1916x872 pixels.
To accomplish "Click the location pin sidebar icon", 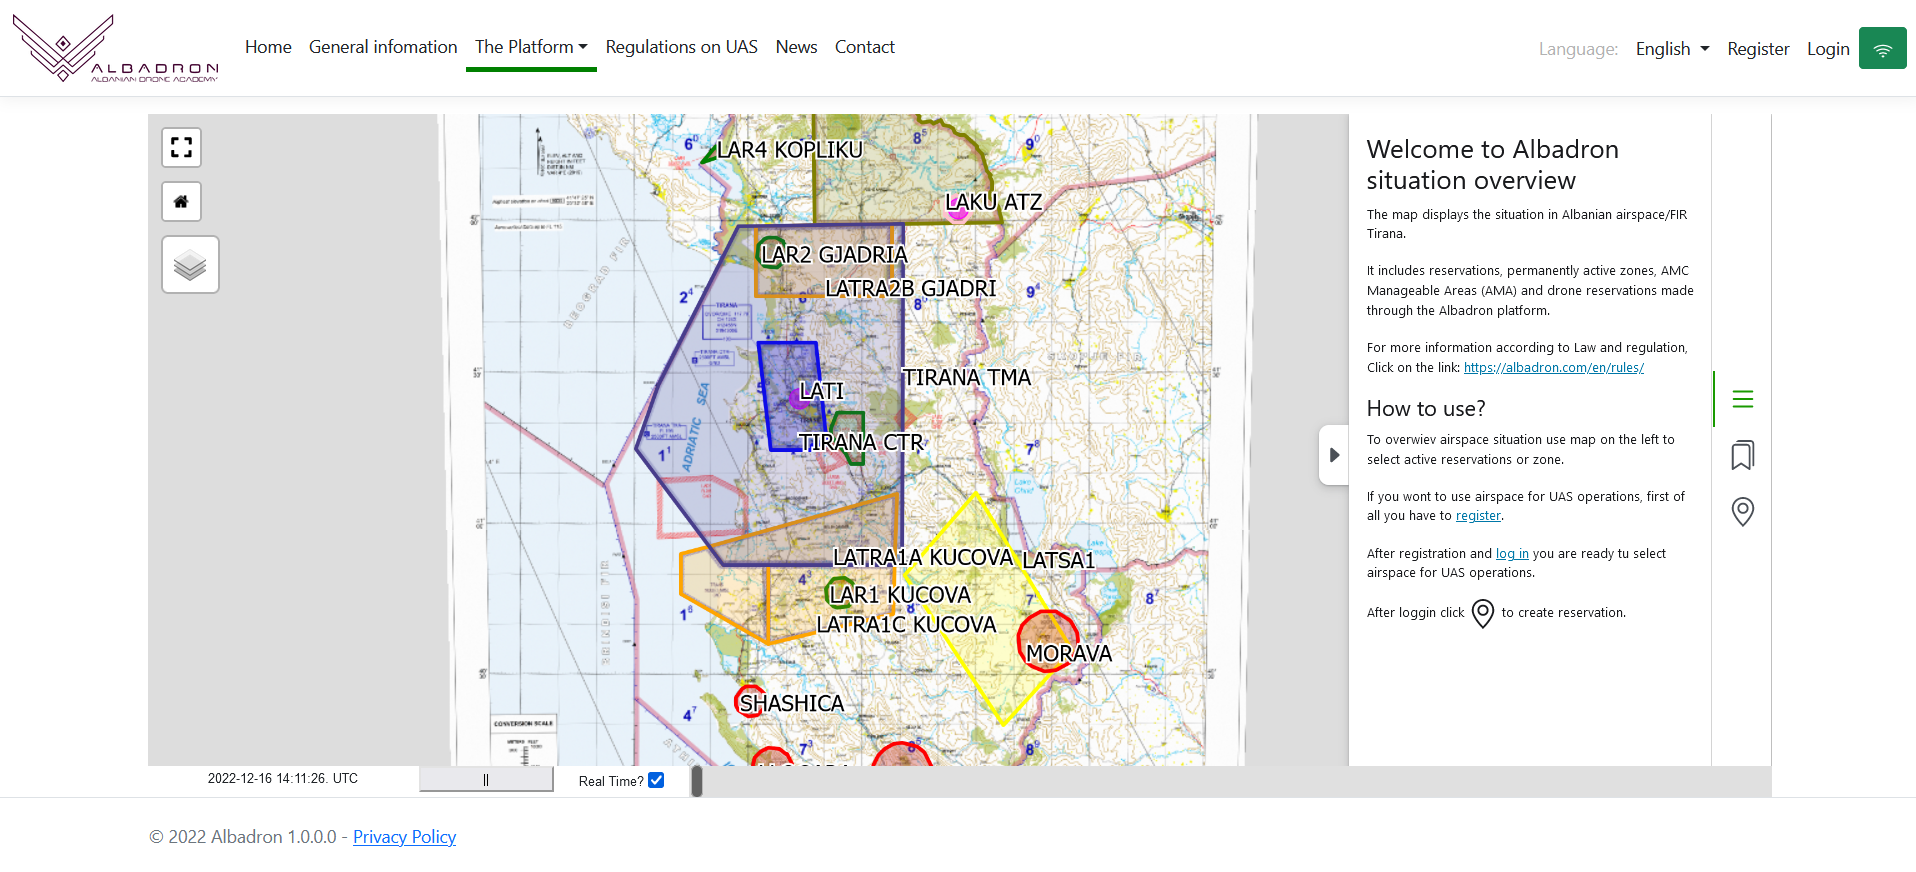I will pyautogui.click(x=1742, y=512).
